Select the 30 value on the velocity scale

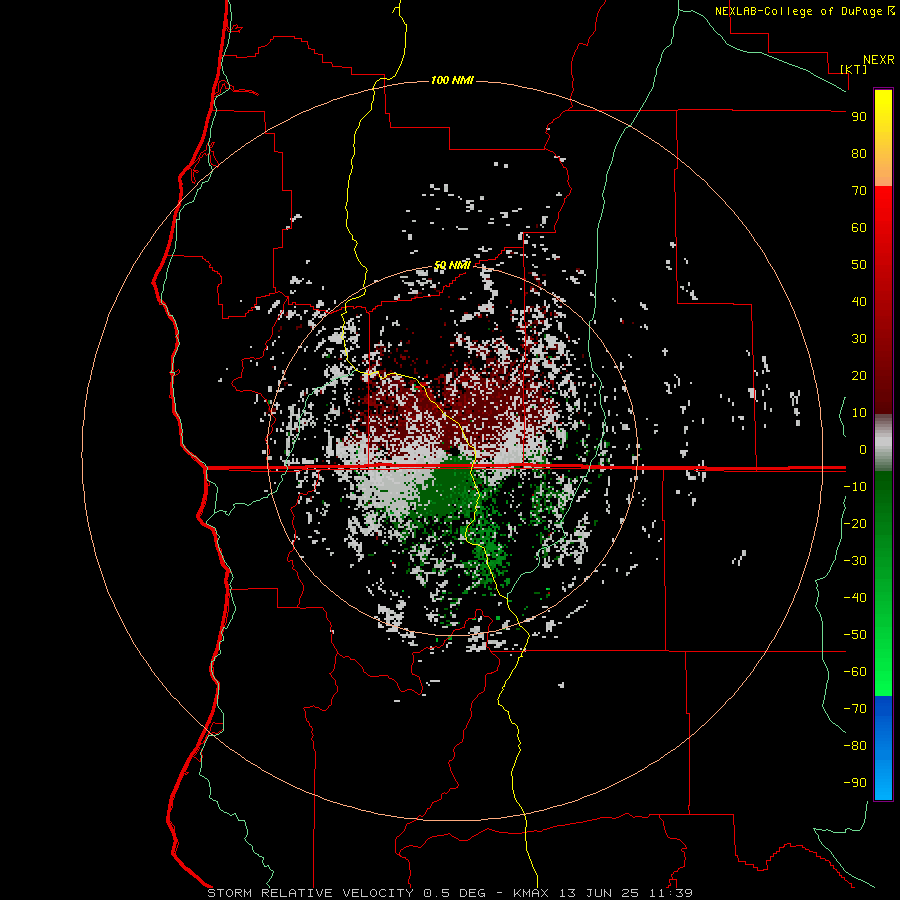point(859,339)
